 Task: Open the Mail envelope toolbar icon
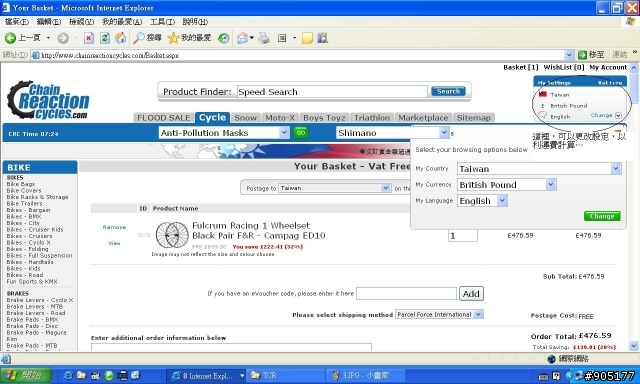click(x=242, y=38)
